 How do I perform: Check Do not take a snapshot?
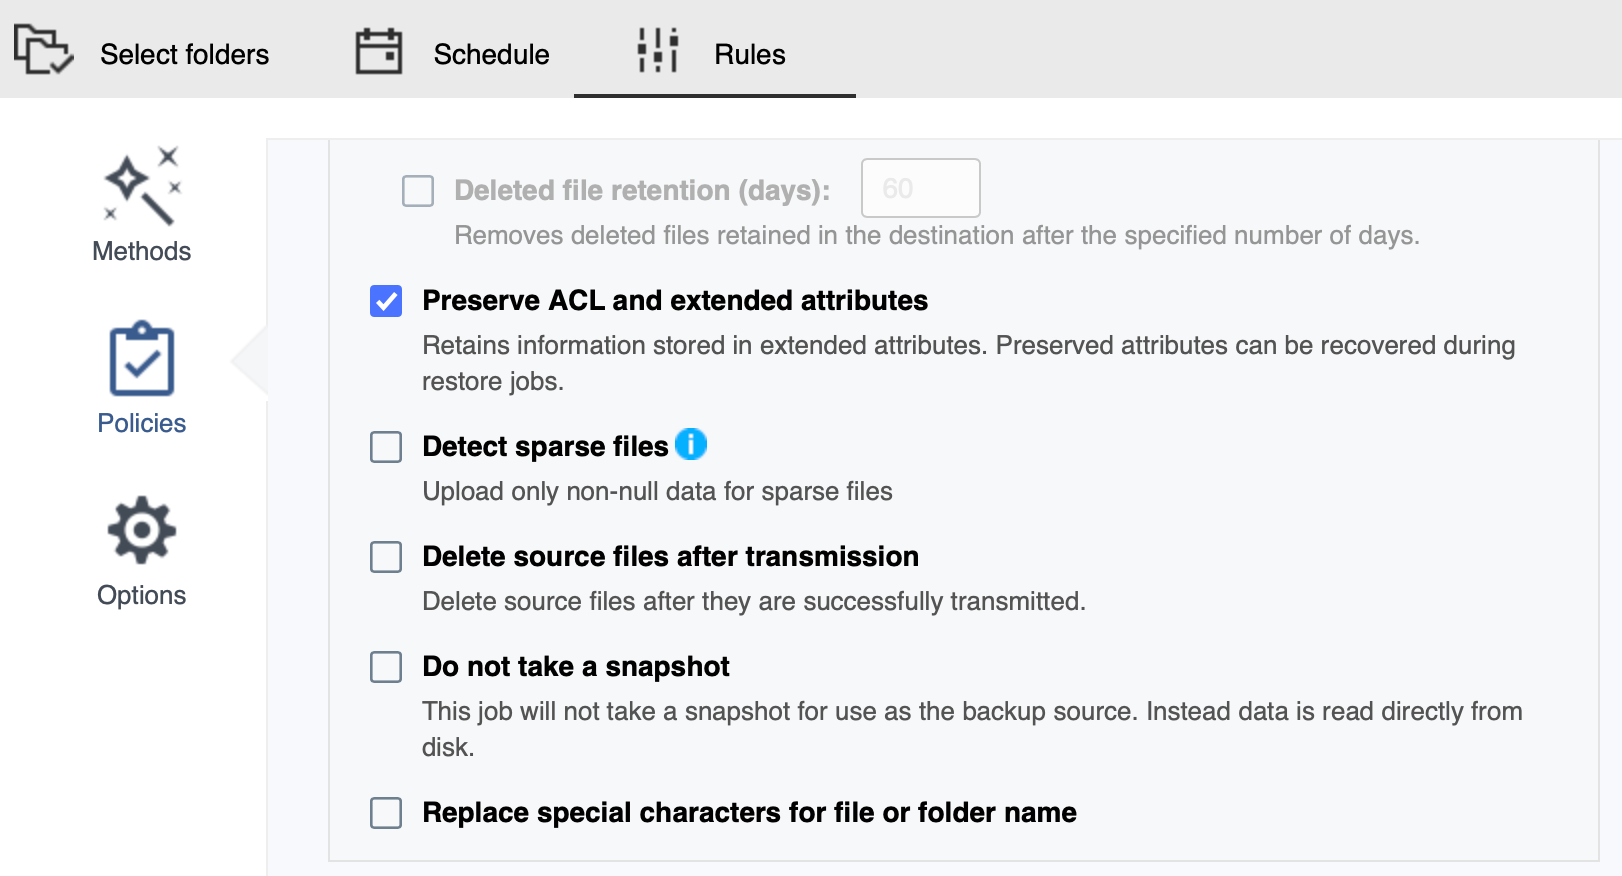386,666
